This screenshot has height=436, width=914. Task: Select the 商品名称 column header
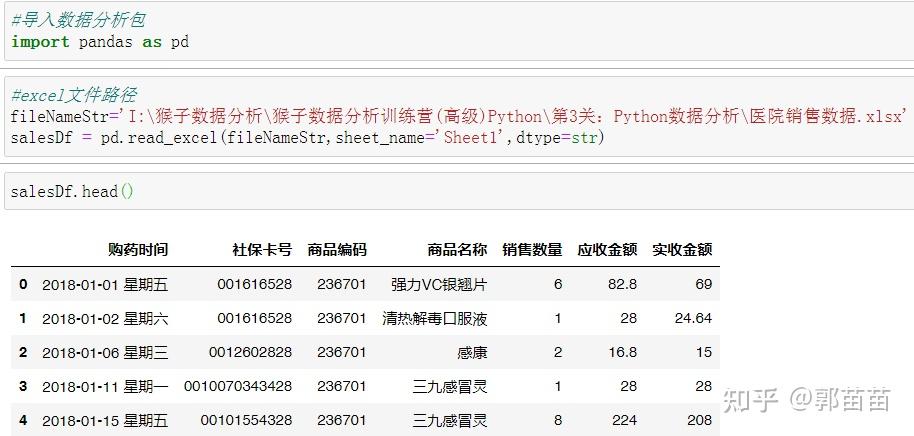click(457, 250)
